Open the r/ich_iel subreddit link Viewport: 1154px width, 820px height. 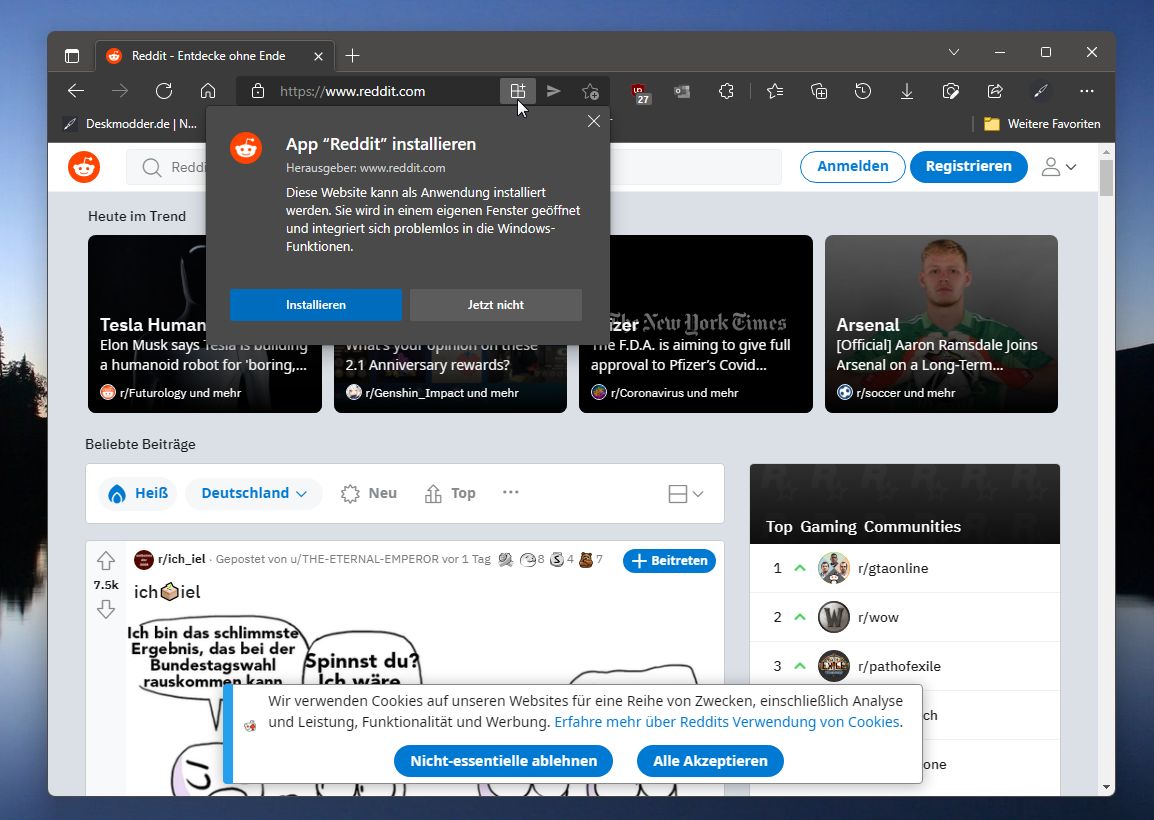click(x=182, y=559)
